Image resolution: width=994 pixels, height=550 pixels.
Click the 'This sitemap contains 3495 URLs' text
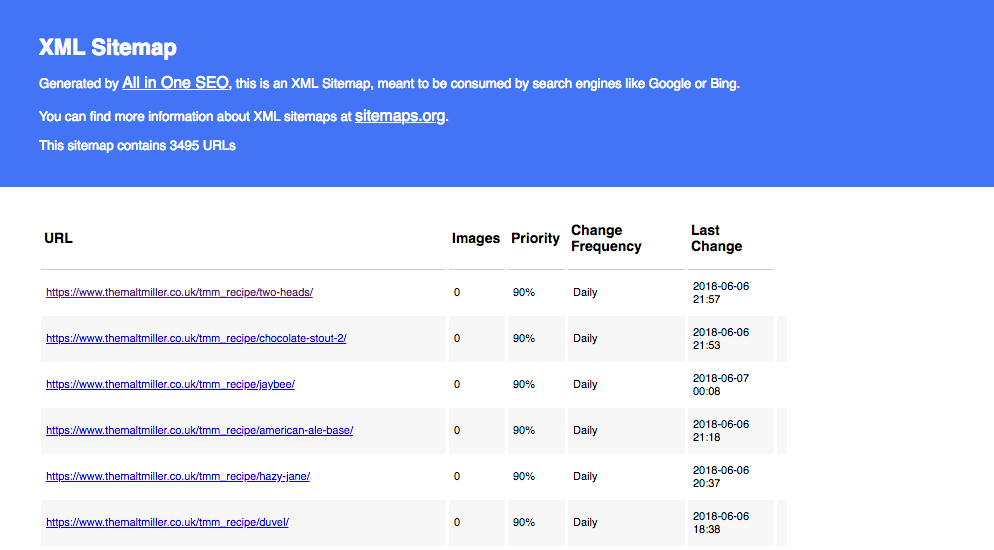pyautogui.click(x=137, y=146)
